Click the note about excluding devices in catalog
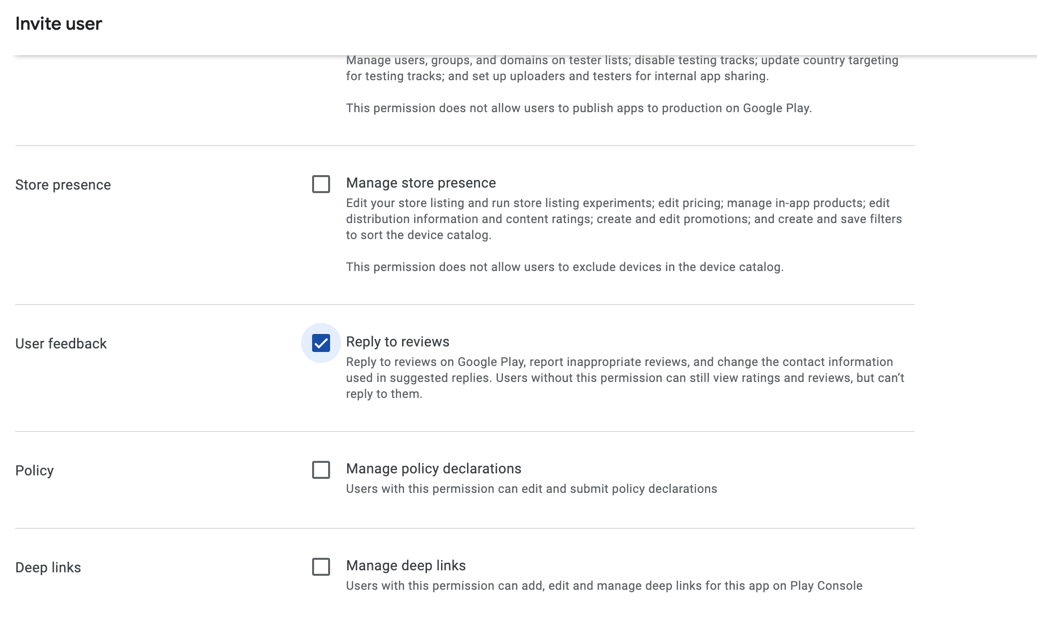Screen dimensions: 1037x627 coord(564,267)
